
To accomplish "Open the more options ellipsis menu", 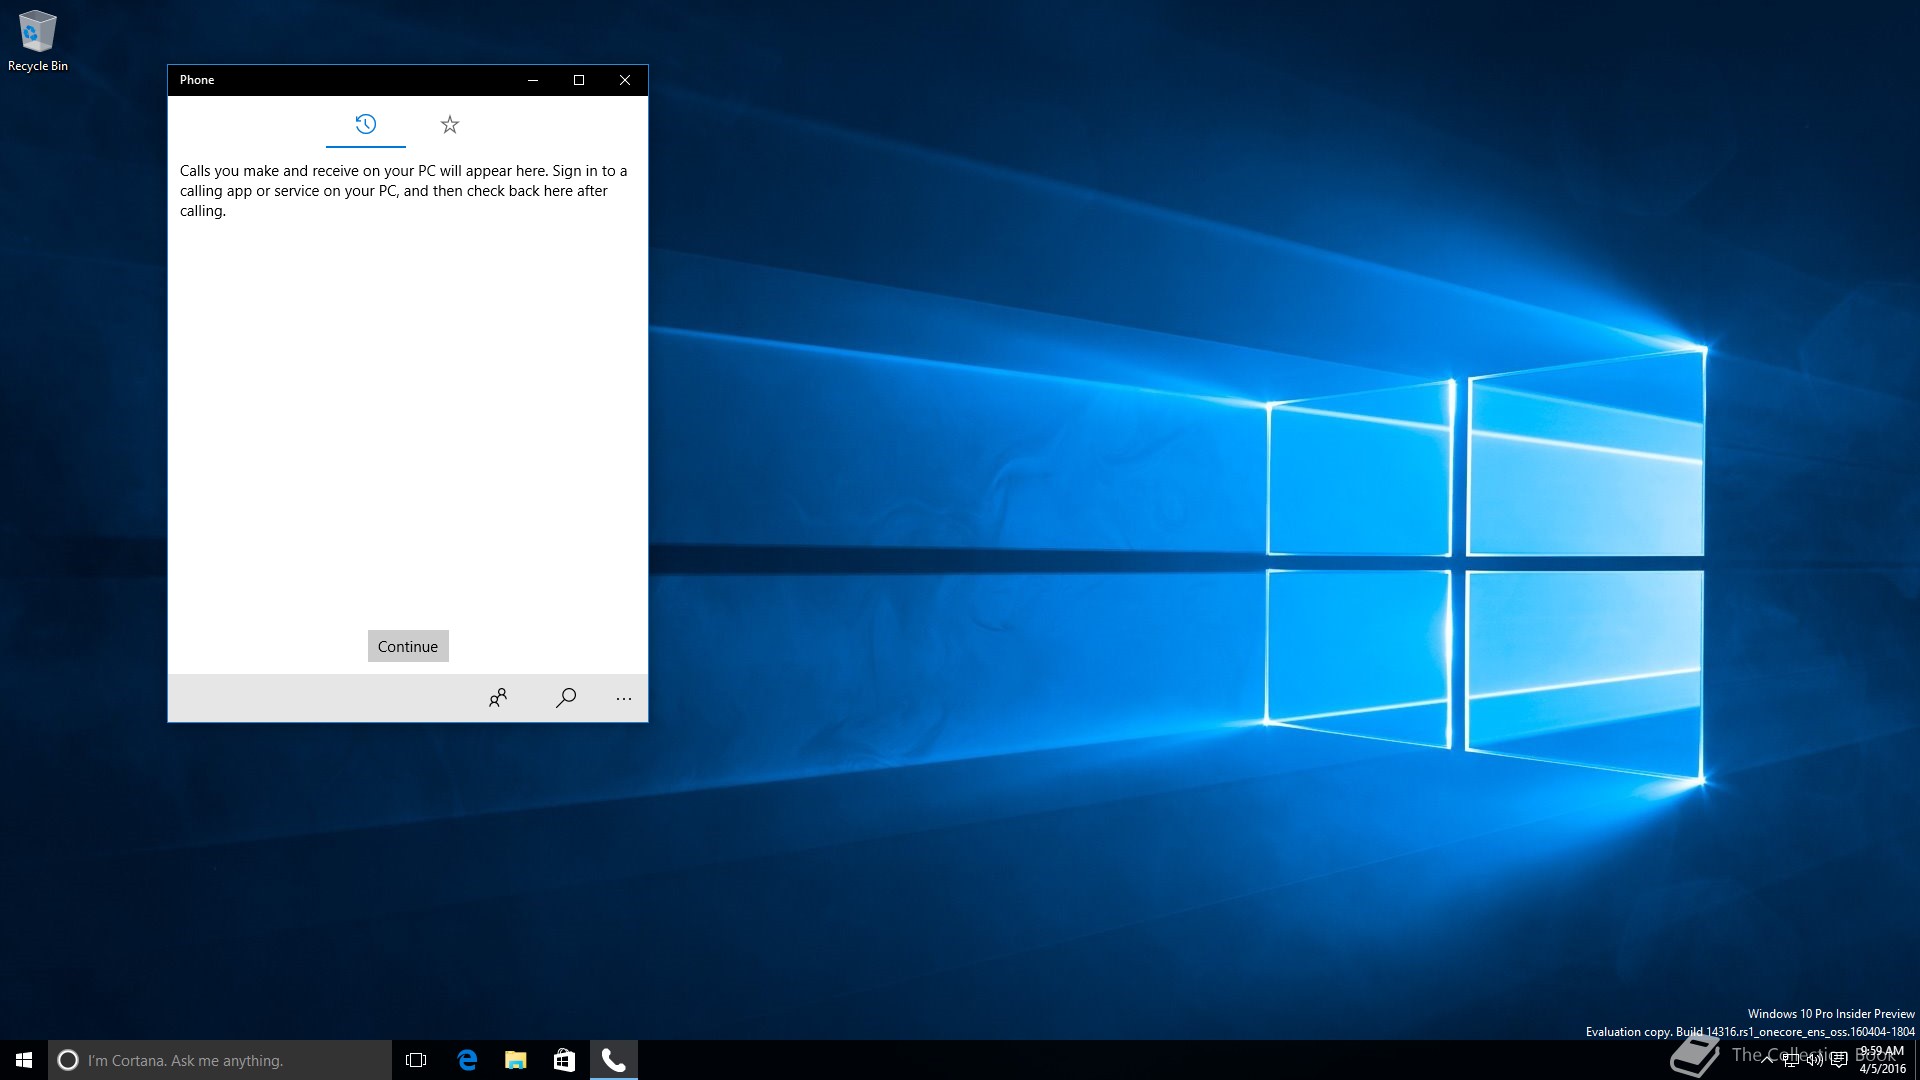I will 624,698.
